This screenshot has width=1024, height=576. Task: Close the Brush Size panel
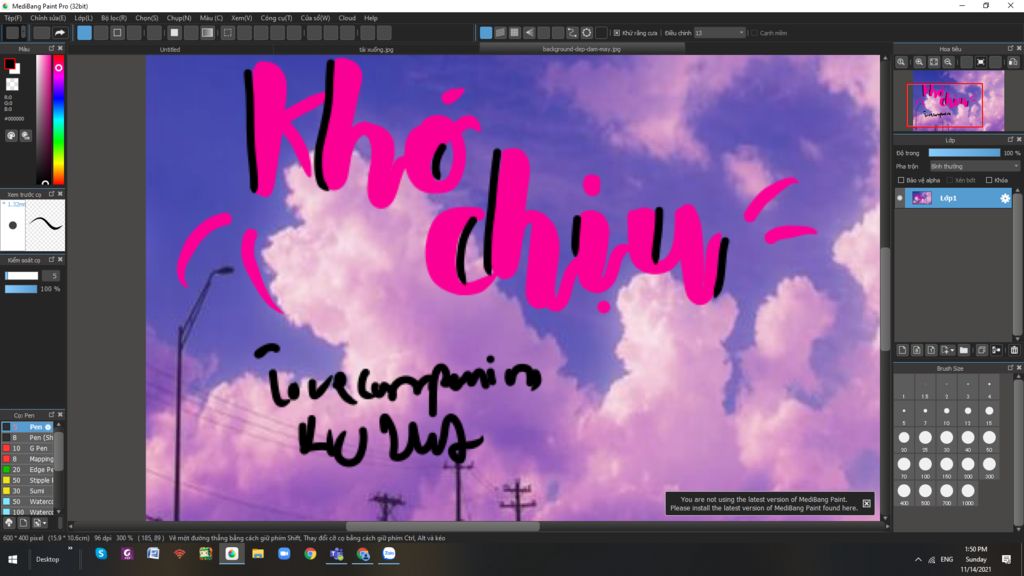[x=1018, y=368]
